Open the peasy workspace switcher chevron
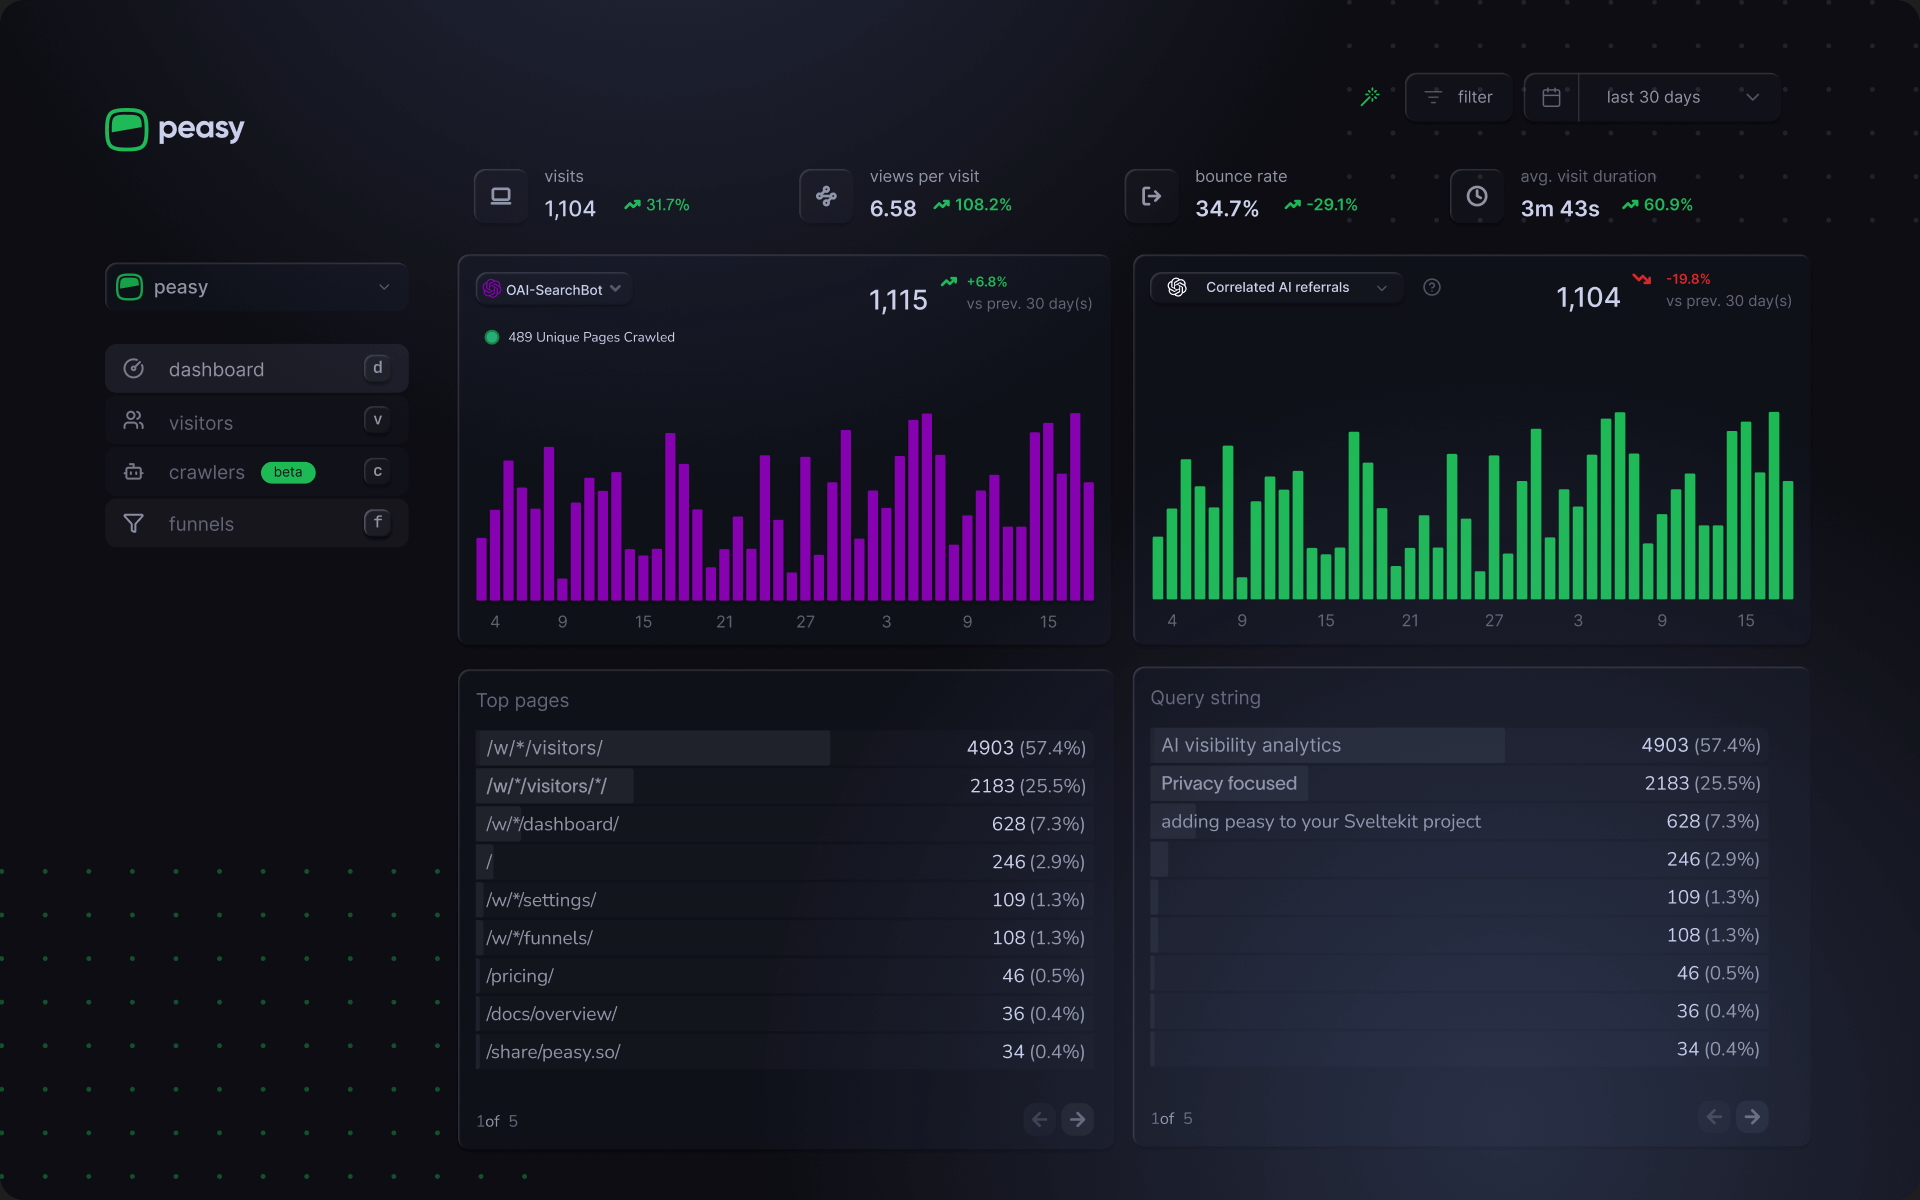 pyautogui.click(x=384, y=287)
